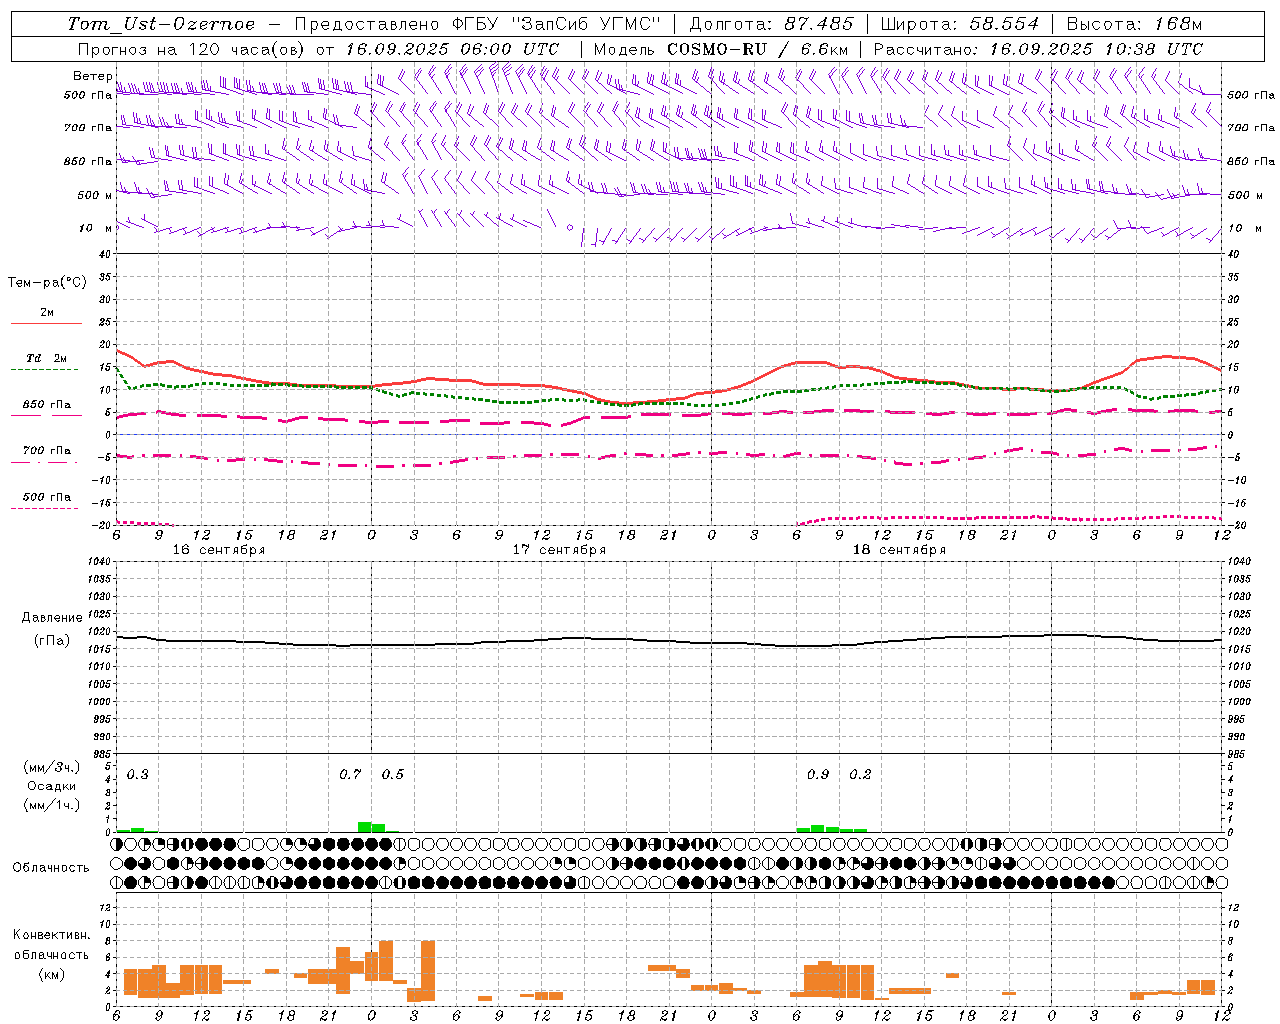Click the Облачность cloud cover label
This screenshot has width=1280, height=1024.
(51, 868)
